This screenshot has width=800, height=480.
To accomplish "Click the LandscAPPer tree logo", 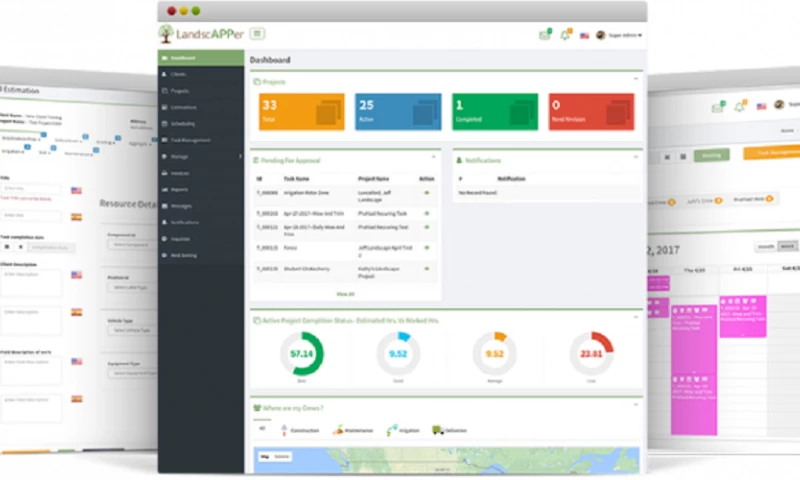I will 165,34.
